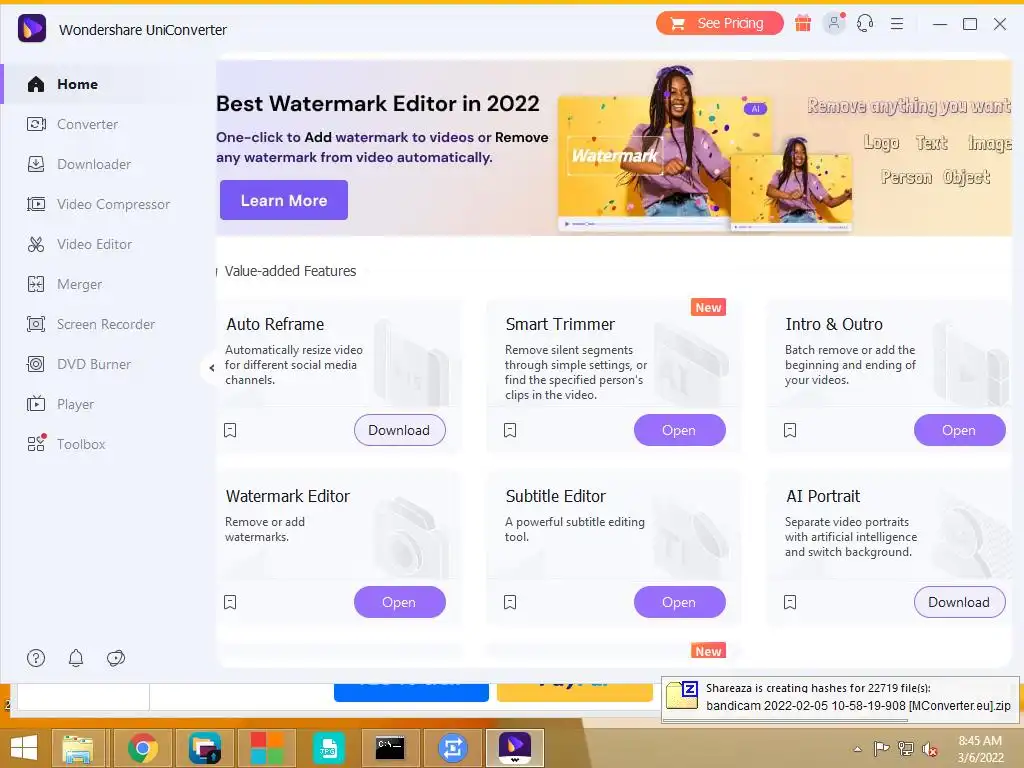Image resolution: width=1024 pixels, height=768 pixels.
Task: Open File Explorer from the taskbar
Action: [x=78, y=748]
